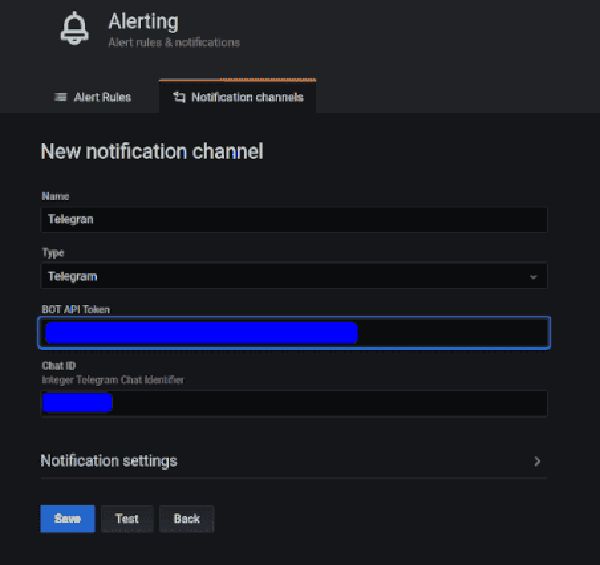Screen dimensions: 600x565
Task: Click the Alert Rules list icon
Action: tap(60, 97)
